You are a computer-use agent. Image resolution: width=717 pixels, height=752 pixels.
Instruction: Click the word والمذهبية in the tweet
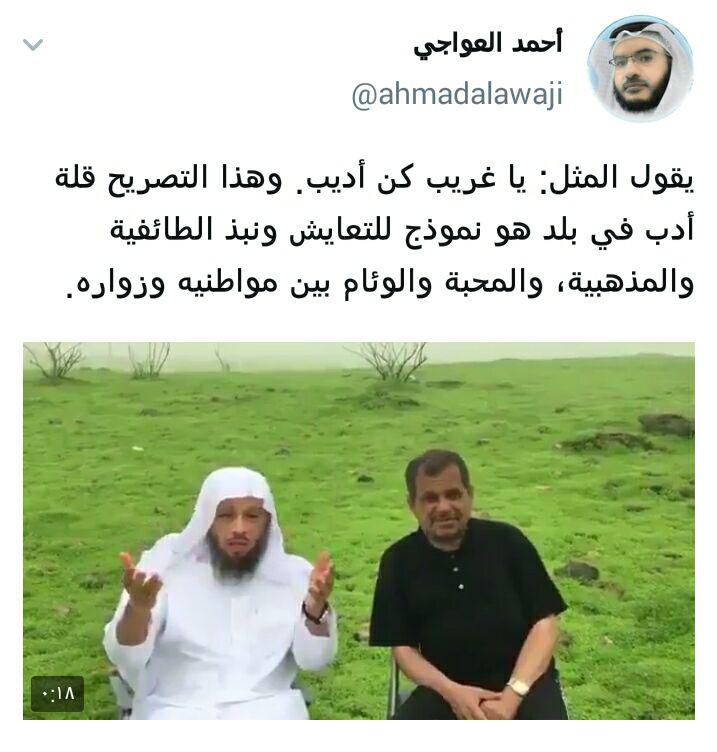coord(621,282)
